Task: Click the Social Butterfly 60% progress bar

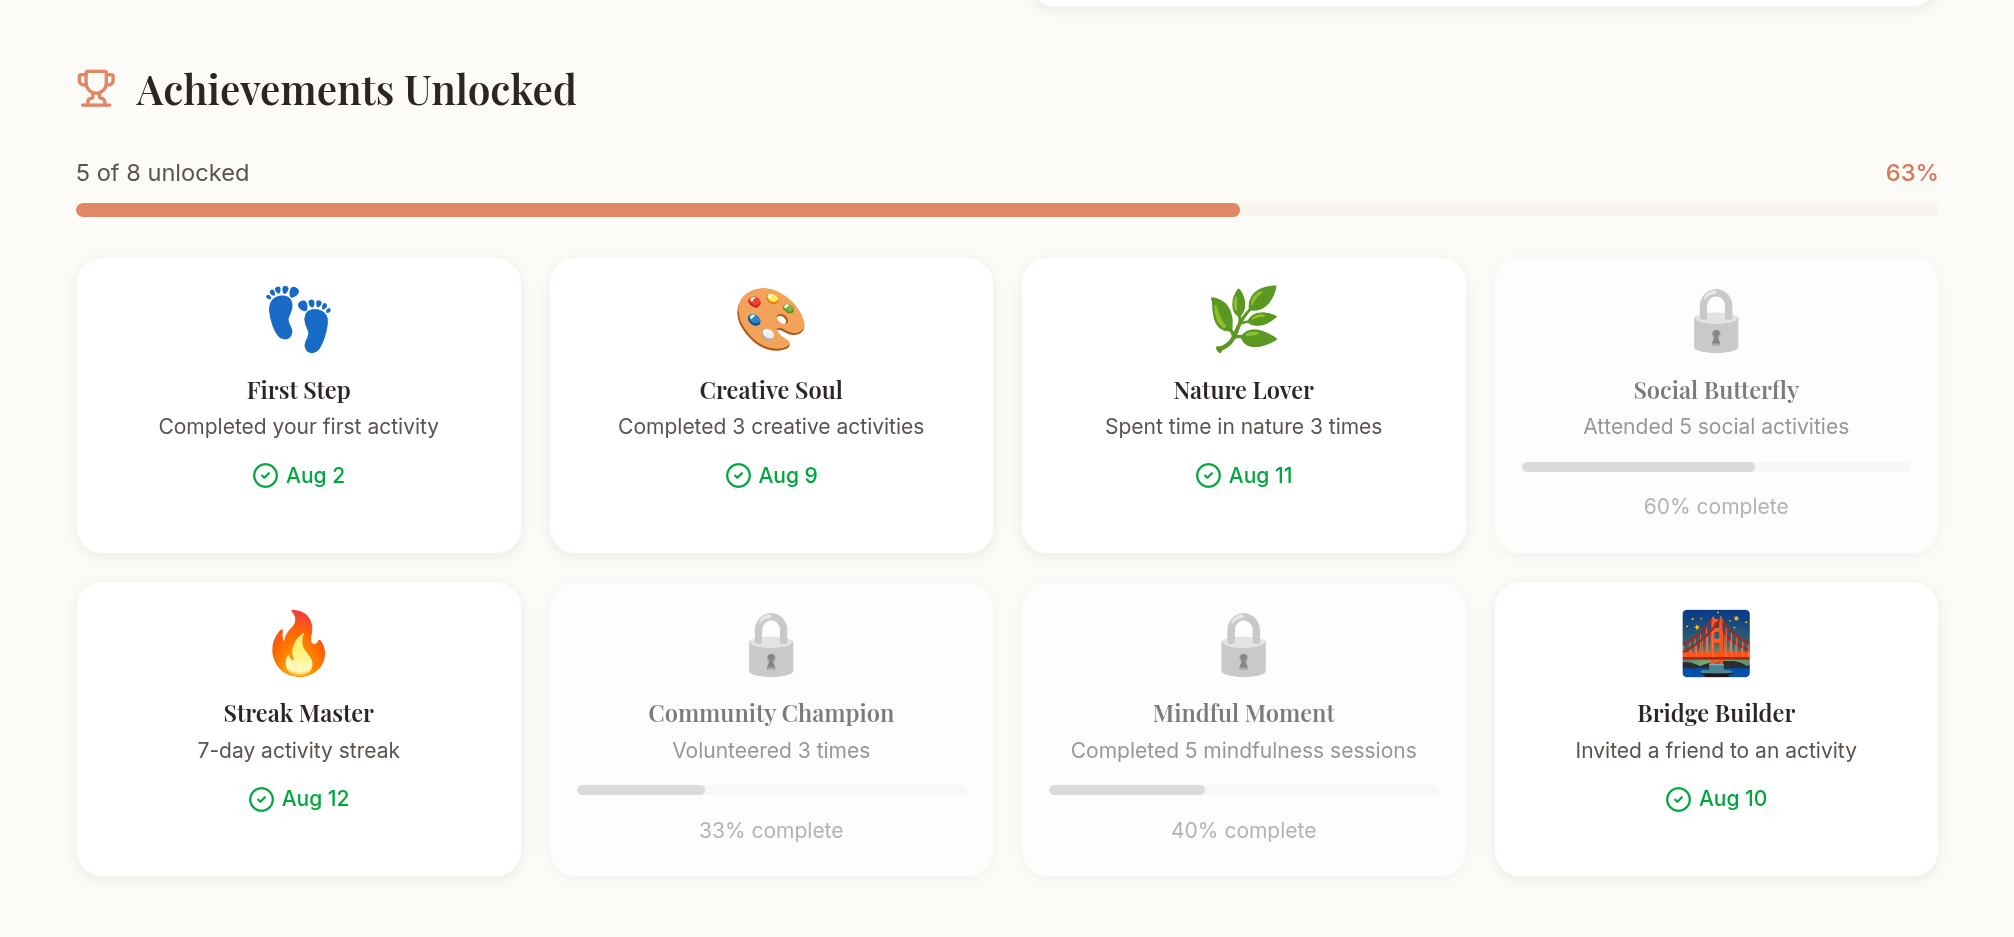Action: click(x=1716, y=467)
